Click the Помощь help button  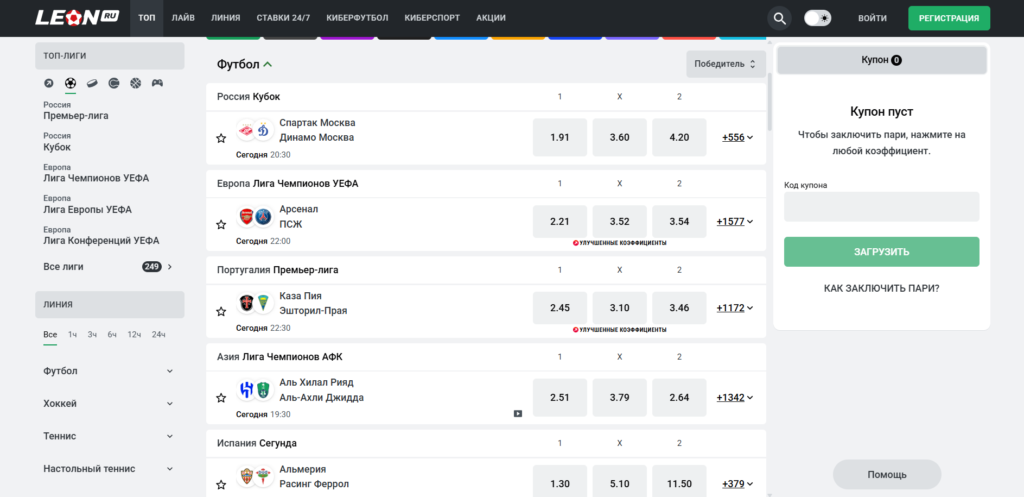(887, 475)
